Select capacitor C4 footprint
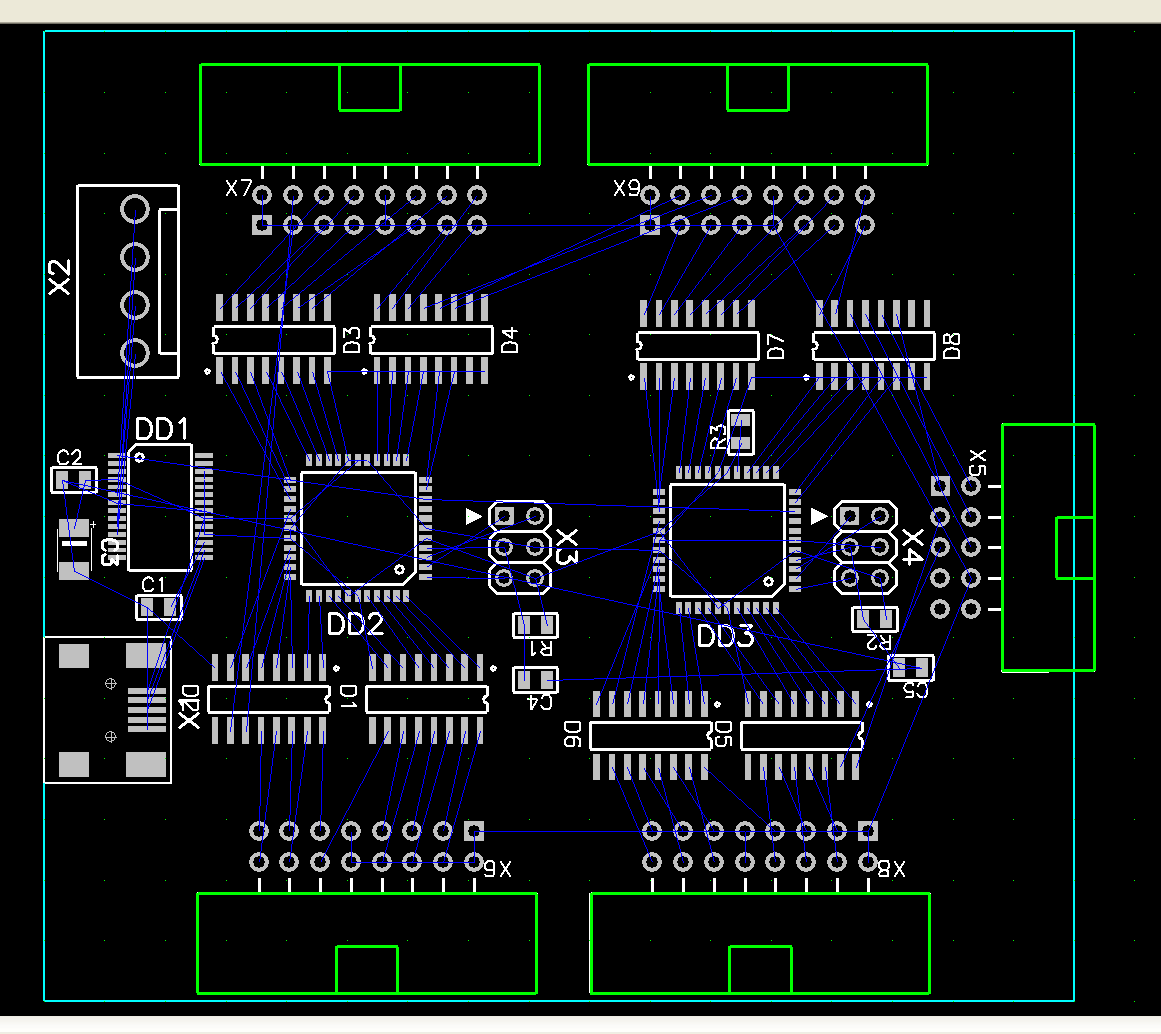Viewport: 1161px width, 1034px height. [x=535, y=679]
